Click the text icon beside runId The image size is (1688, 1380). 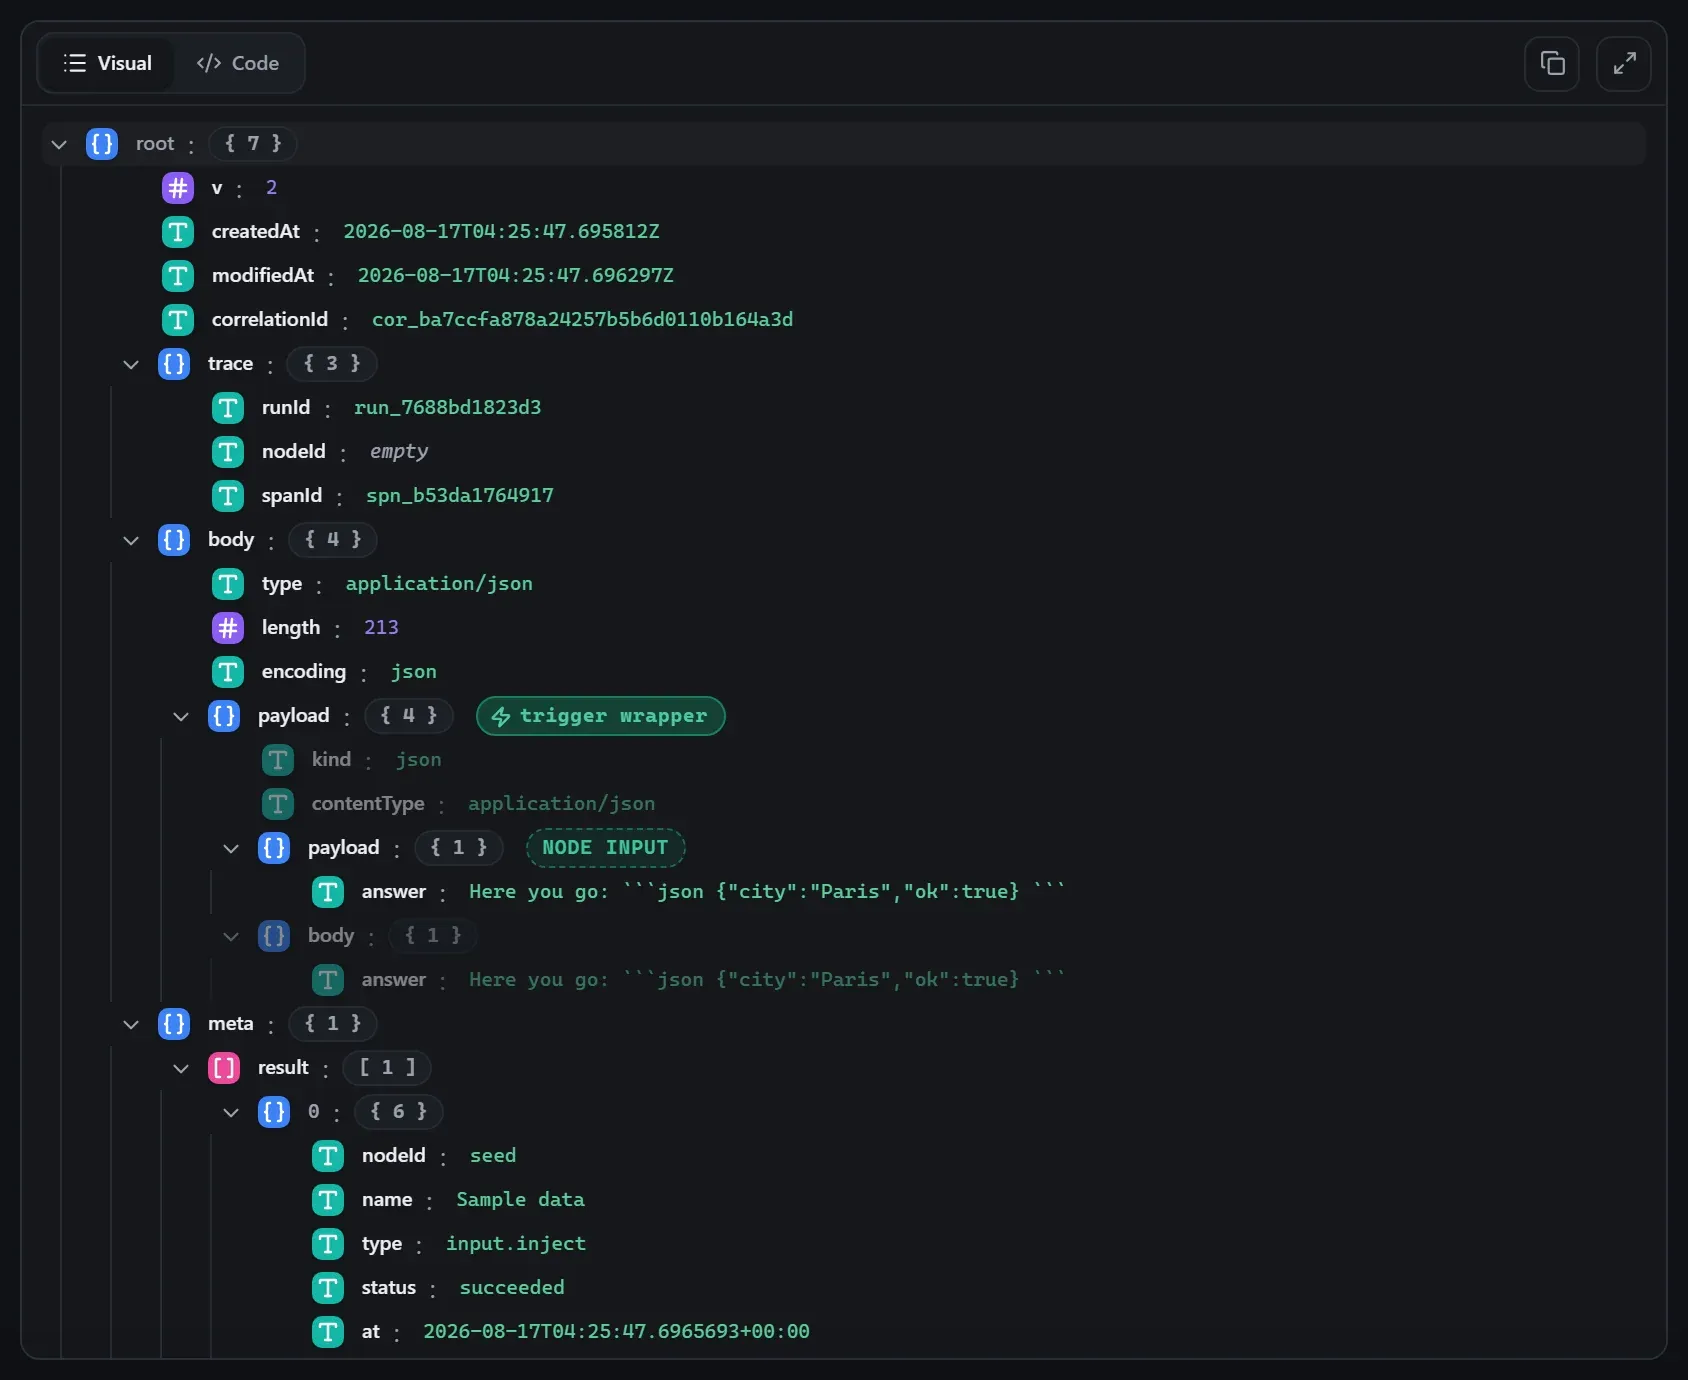point(228,408)
